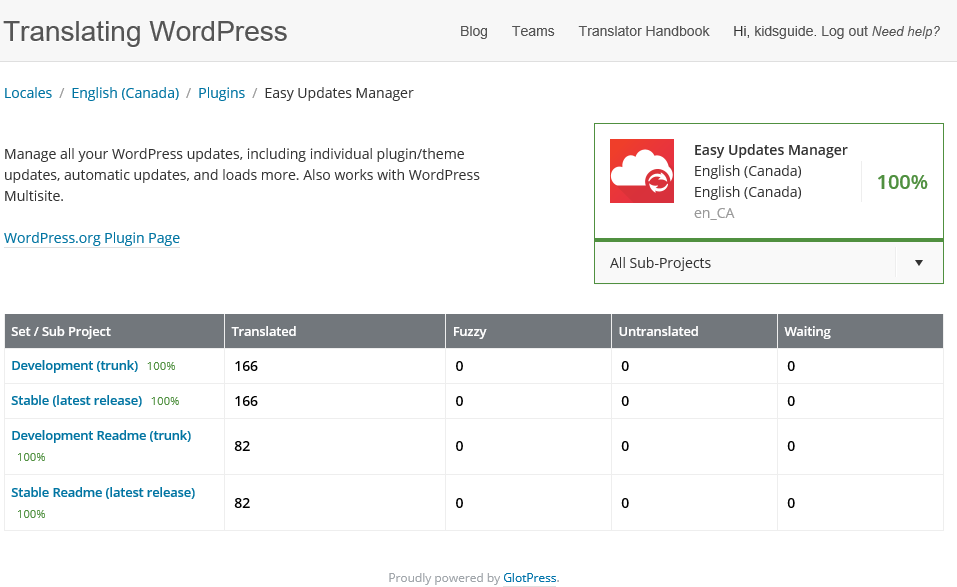Open the Need help? link
The image size is (957, 587).
906,31
